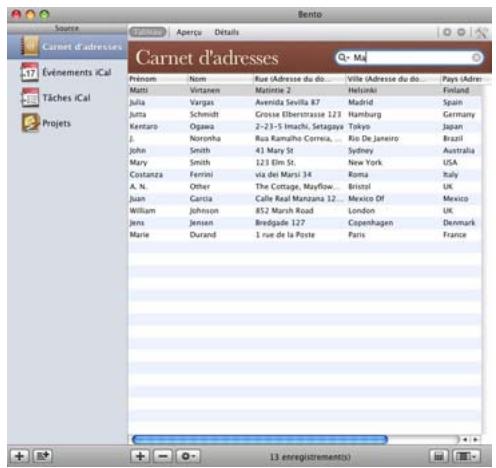Click the Denmark country cell
496x468 pixels.
(x=459, y=223)
